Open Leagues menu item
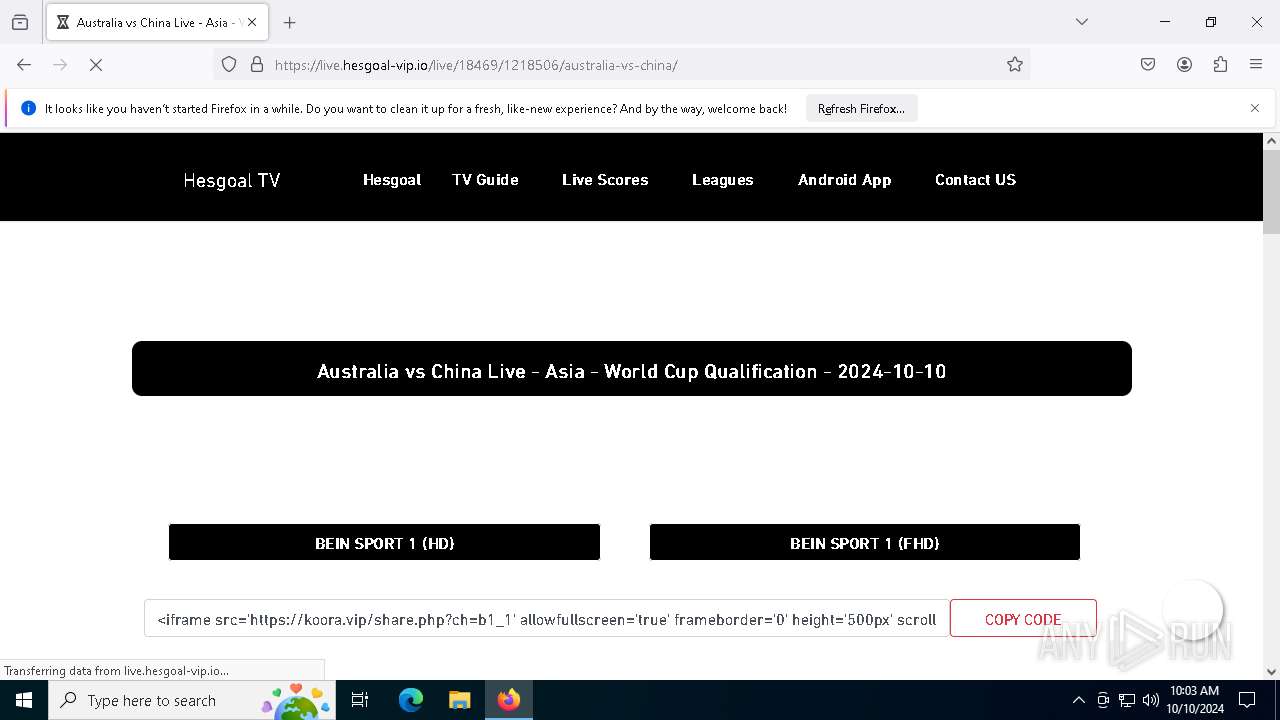The height and width of the screenshot is (720, 1280). (x=723, y=180)
